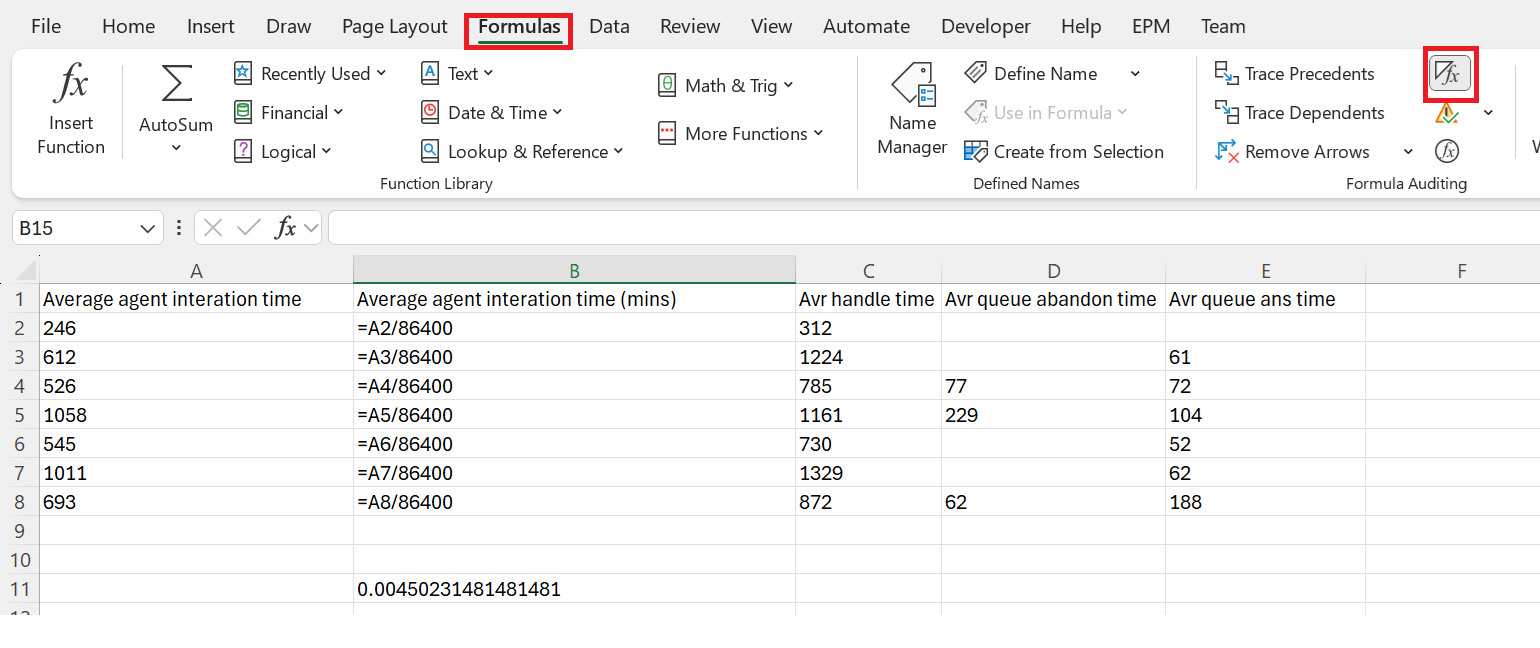Image resolution: width=1540 pixels, height=648 pixels.
Task: Switch to the Data tab
Action: click(609, 27)
